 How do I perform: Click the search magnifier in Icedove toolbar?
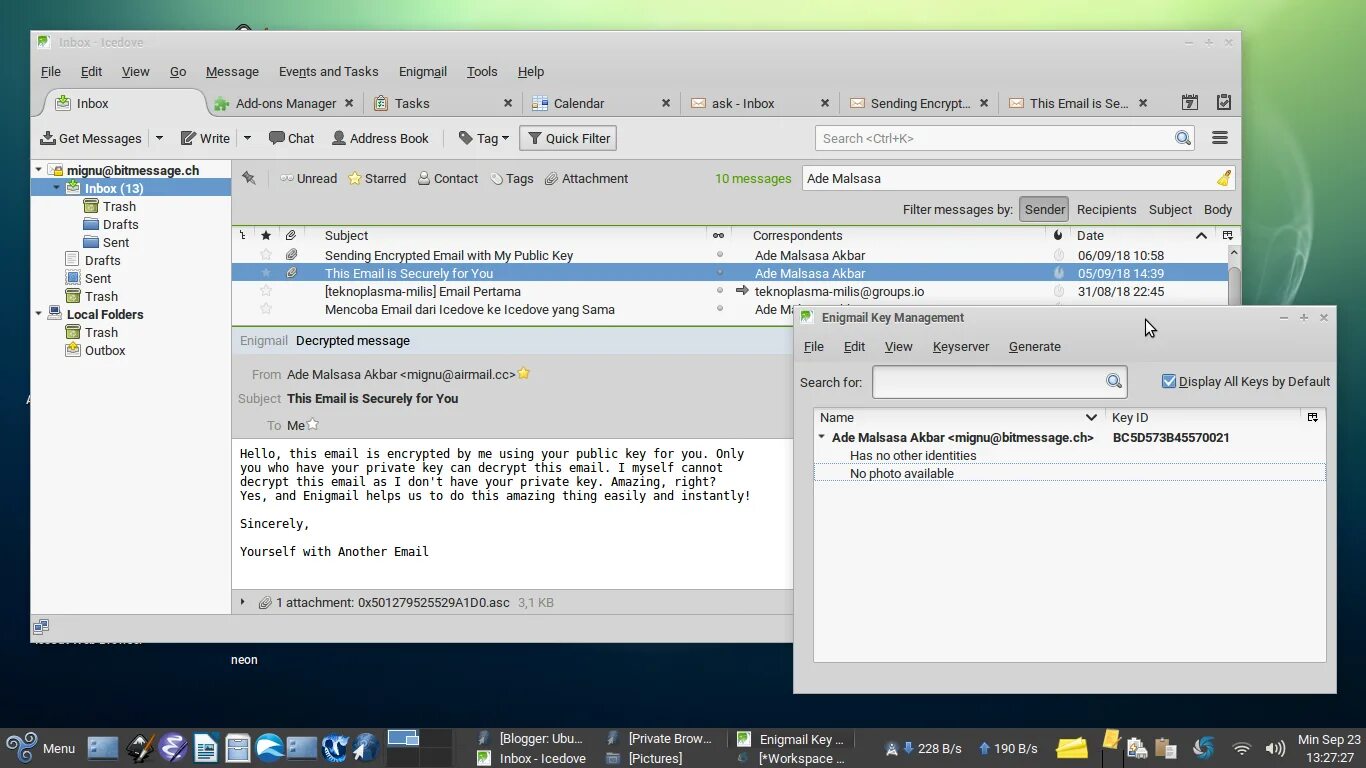tap(1183, 138)
